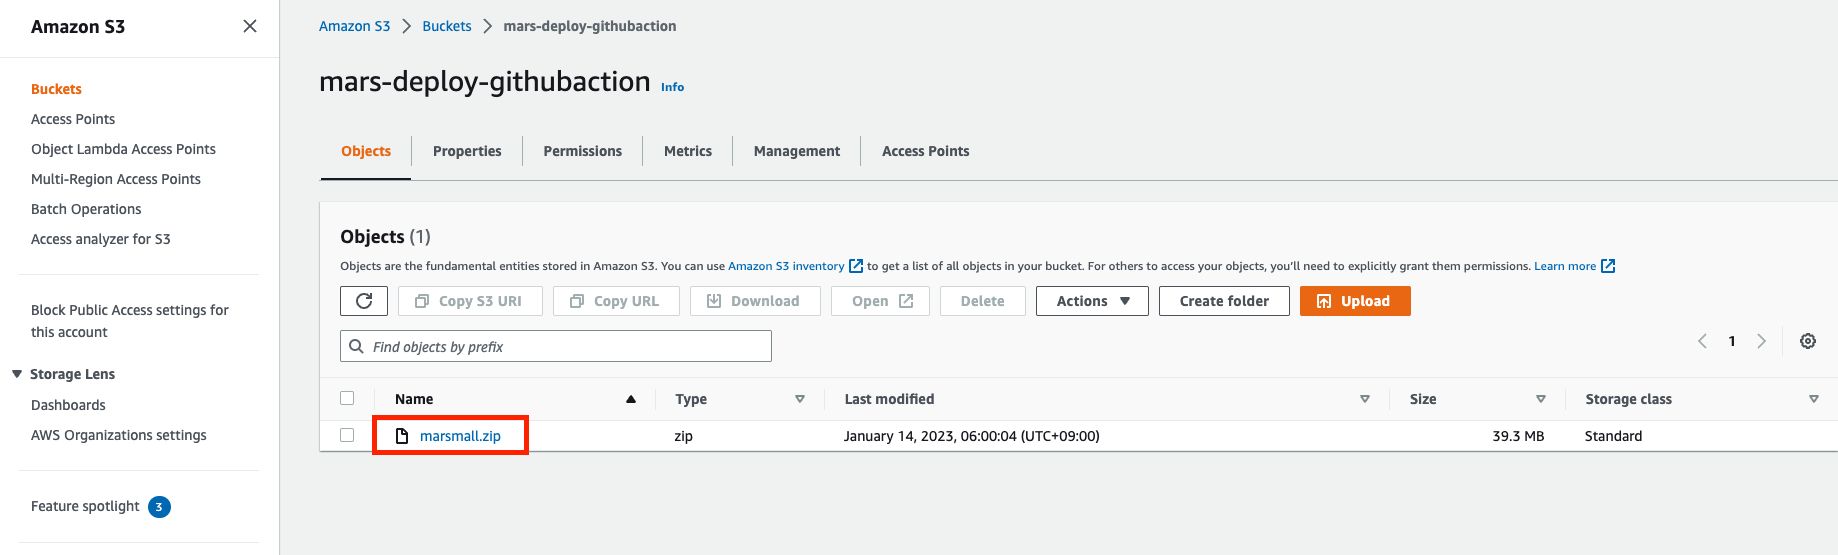Click Create folder button

[1224, 301]
